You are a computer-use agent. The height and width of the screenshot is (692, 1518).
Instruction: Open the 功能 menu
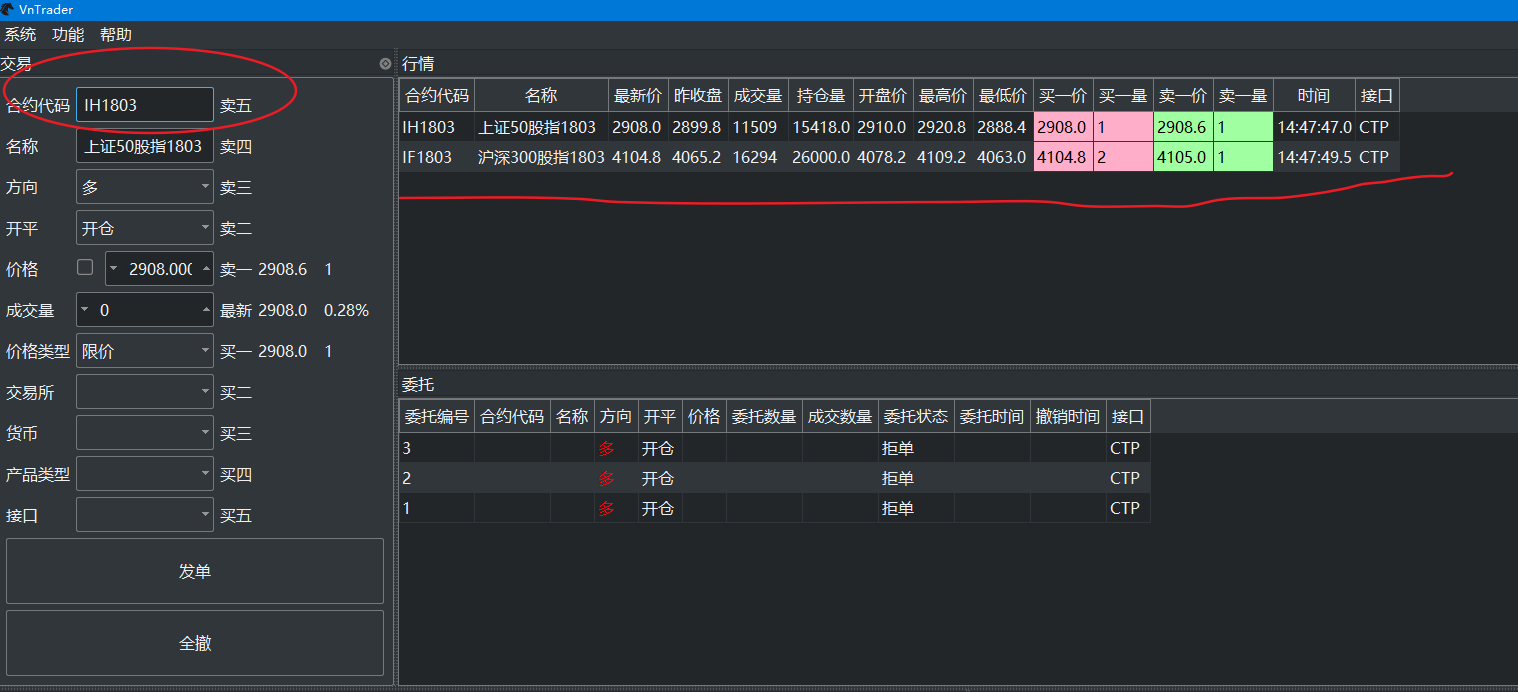pos(67,34)
